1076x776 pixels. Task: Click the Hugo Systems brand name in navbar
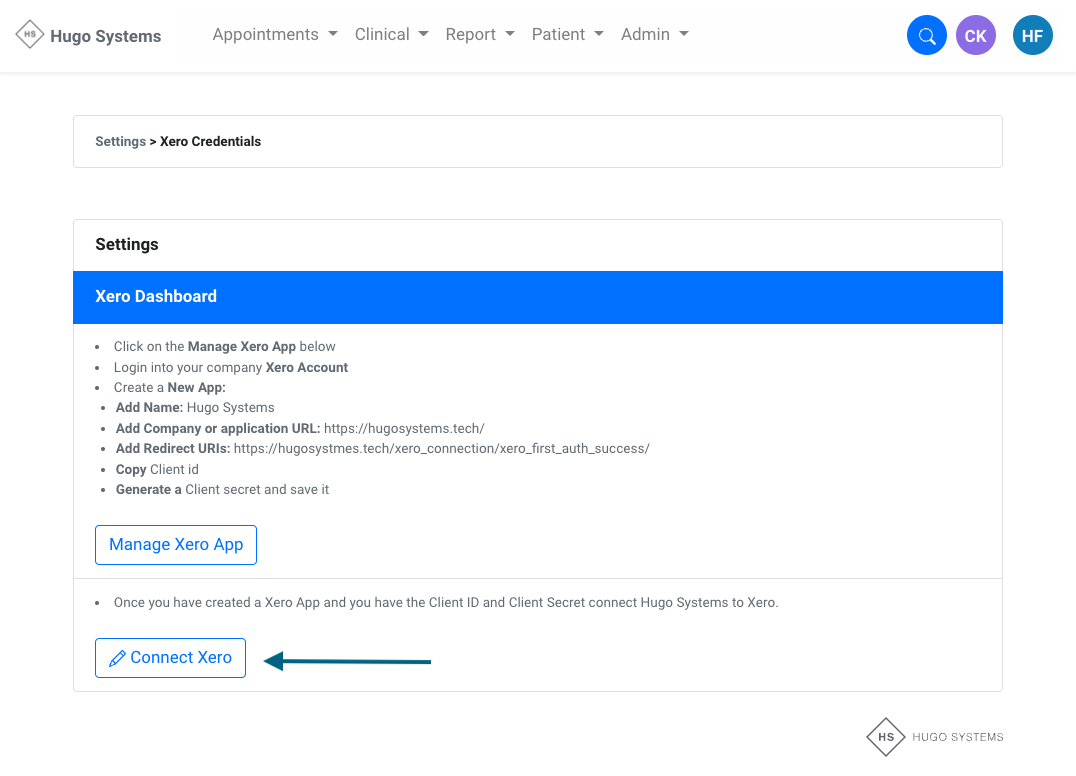tap(105, 36)
